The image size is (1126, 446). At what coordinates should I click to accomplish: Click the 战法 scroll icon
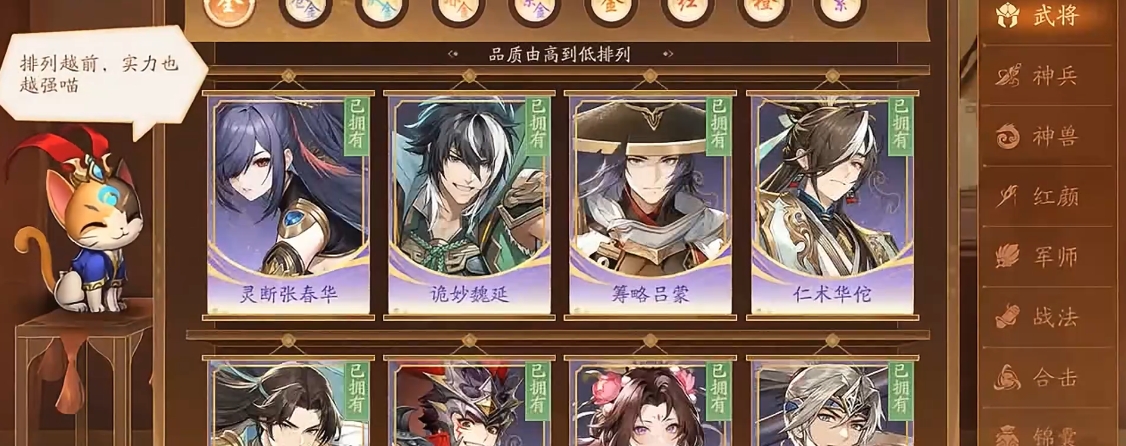1008,317
